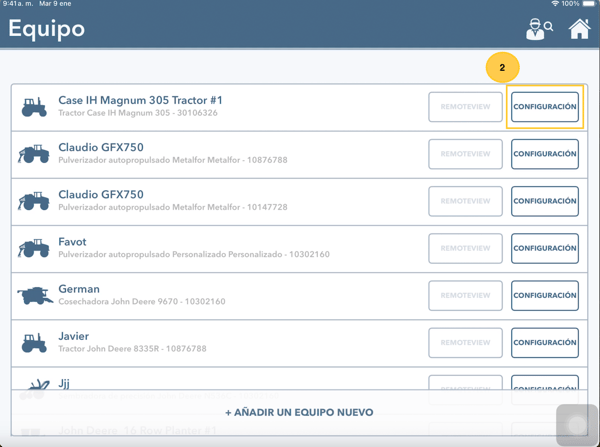
Task: Select the Jjj equipment name
Action: 64,383
